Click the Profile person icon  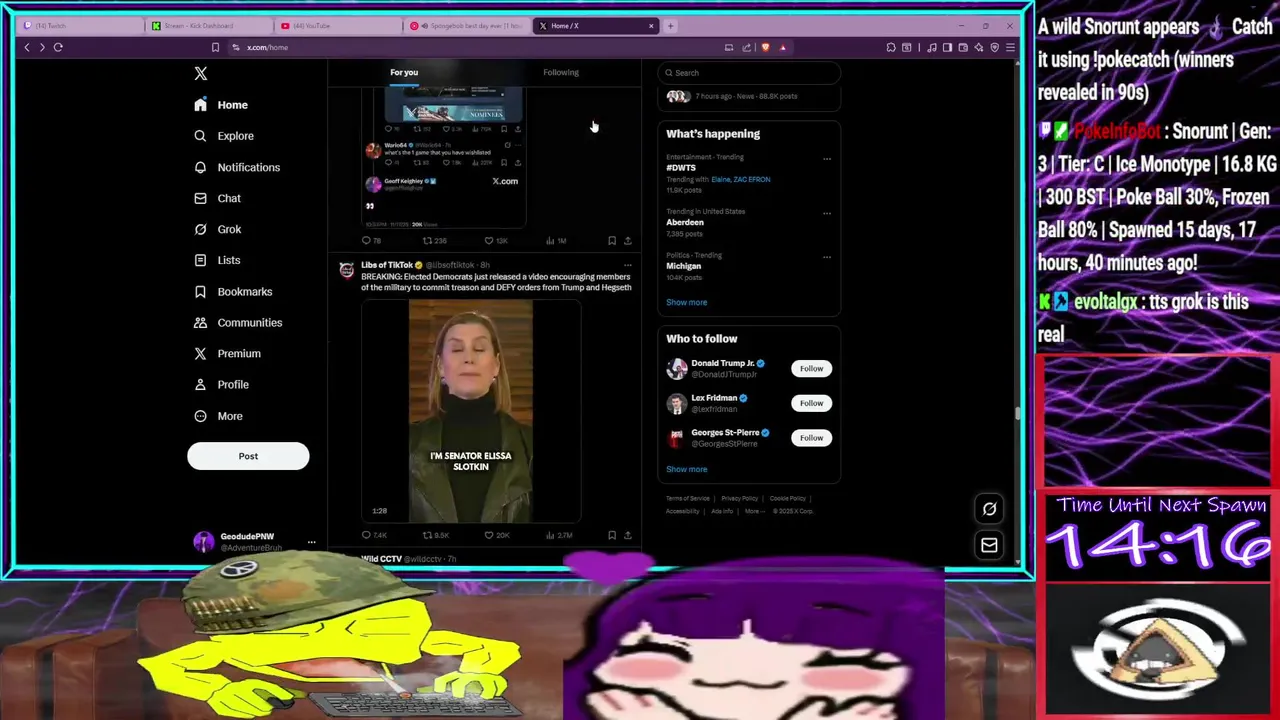tap(200, 384)
